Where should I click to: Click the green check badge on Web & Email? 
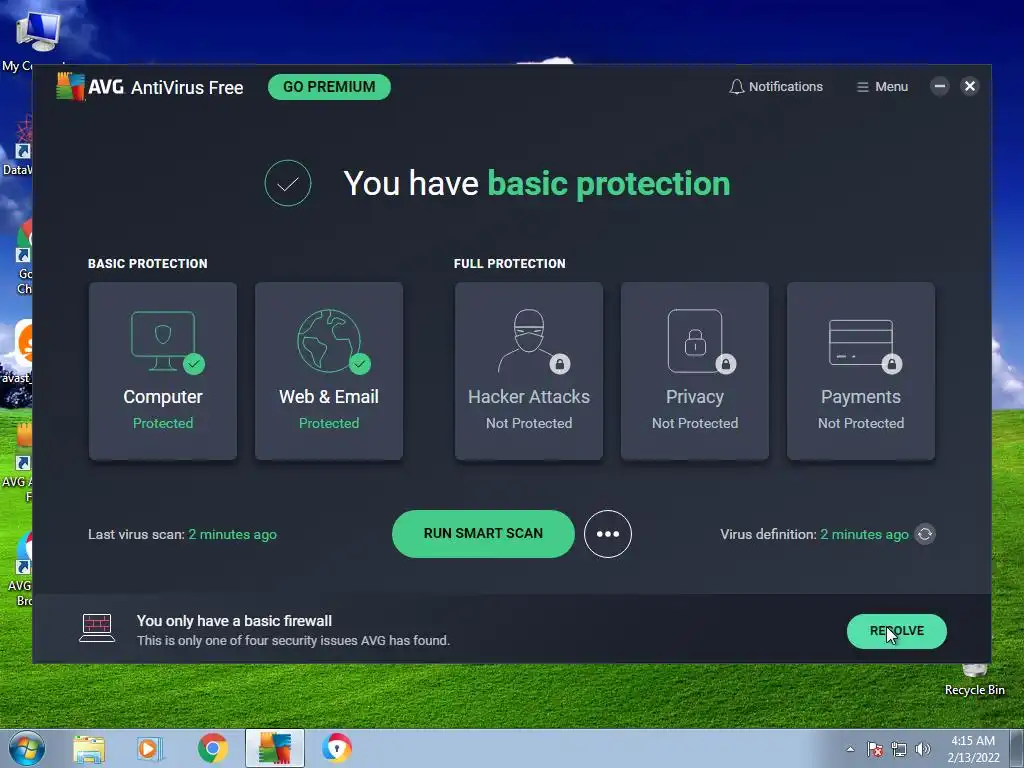[x=360, y=364]
